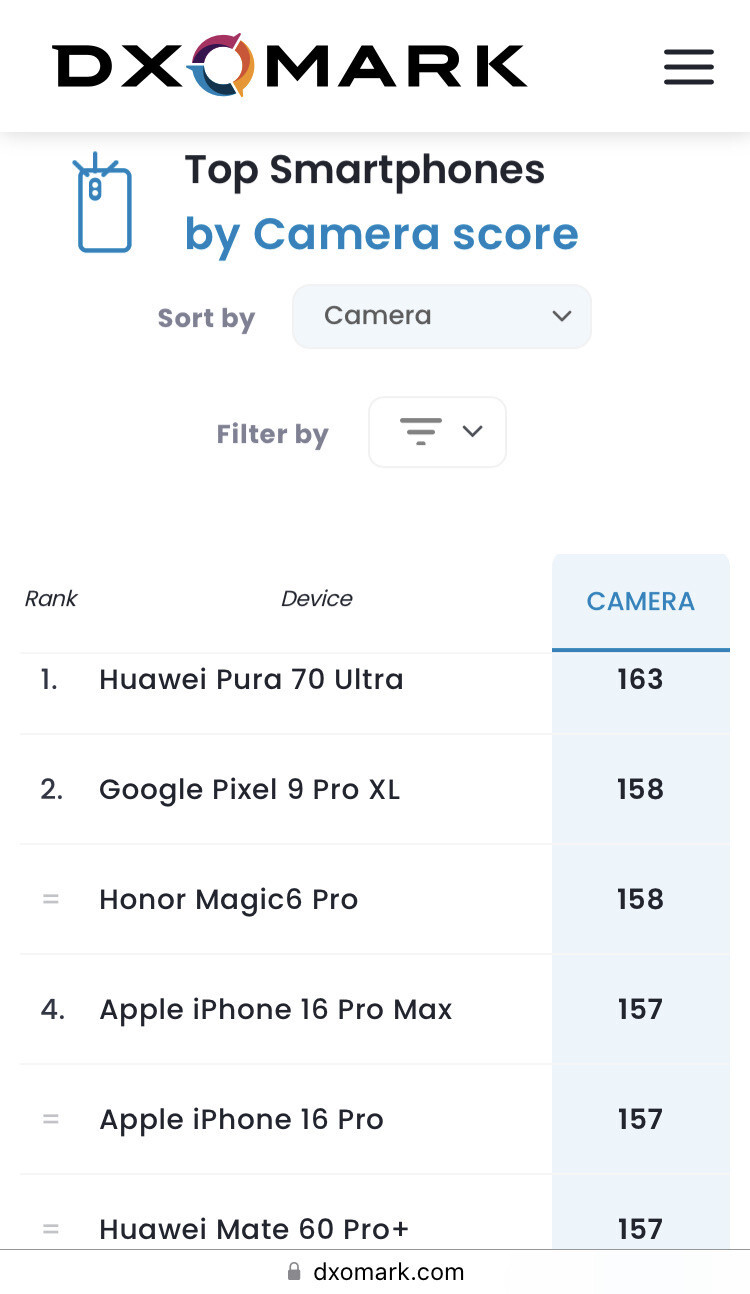
Task: Open Honor Magic6 Pro entry
Action: [x=228, y=900]
